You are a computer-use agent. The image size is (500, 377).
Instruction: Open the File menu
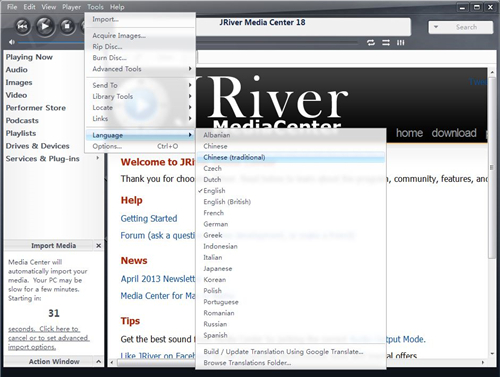pos(12,7)
